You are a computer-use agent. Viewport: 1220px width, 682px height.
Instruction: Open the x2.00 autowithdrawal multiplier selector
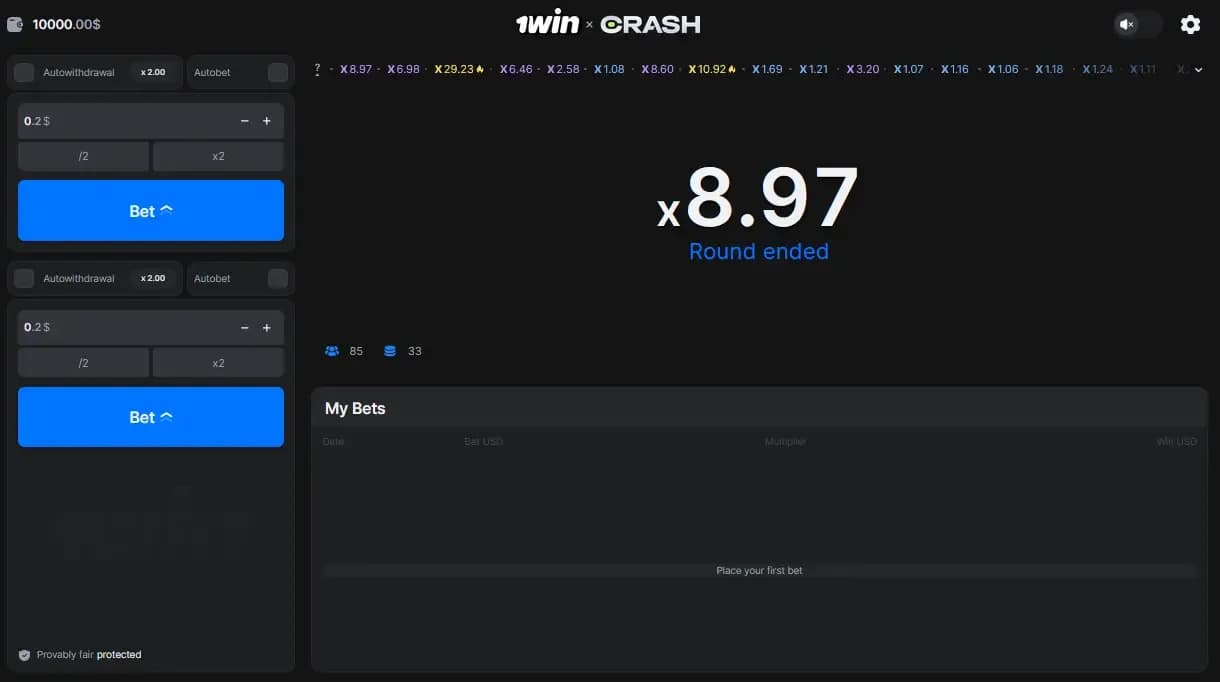pyautogui.click(x=152, y=72)
